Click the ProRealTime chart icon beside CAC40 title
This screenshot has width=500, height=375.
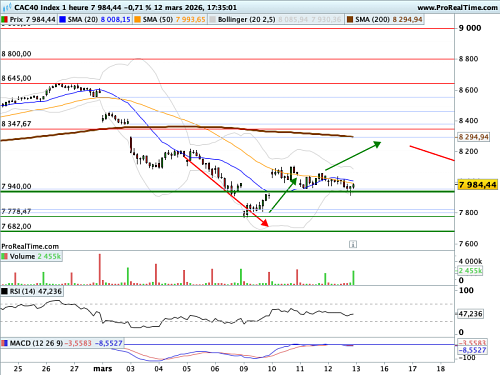click(x=7, y=7)
